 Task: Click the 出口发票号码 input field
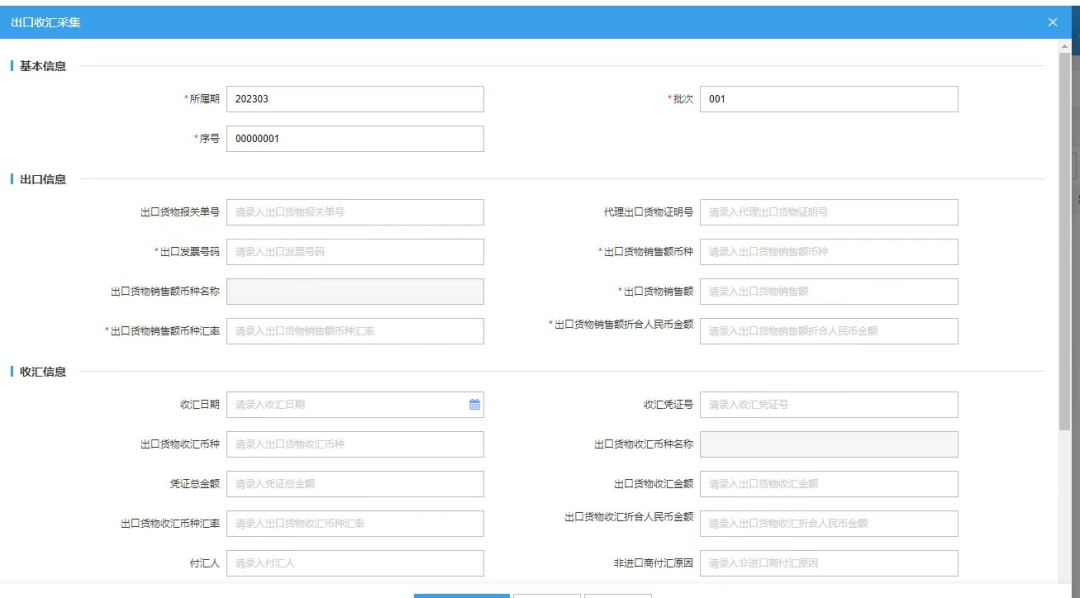[x=355, y=252]
